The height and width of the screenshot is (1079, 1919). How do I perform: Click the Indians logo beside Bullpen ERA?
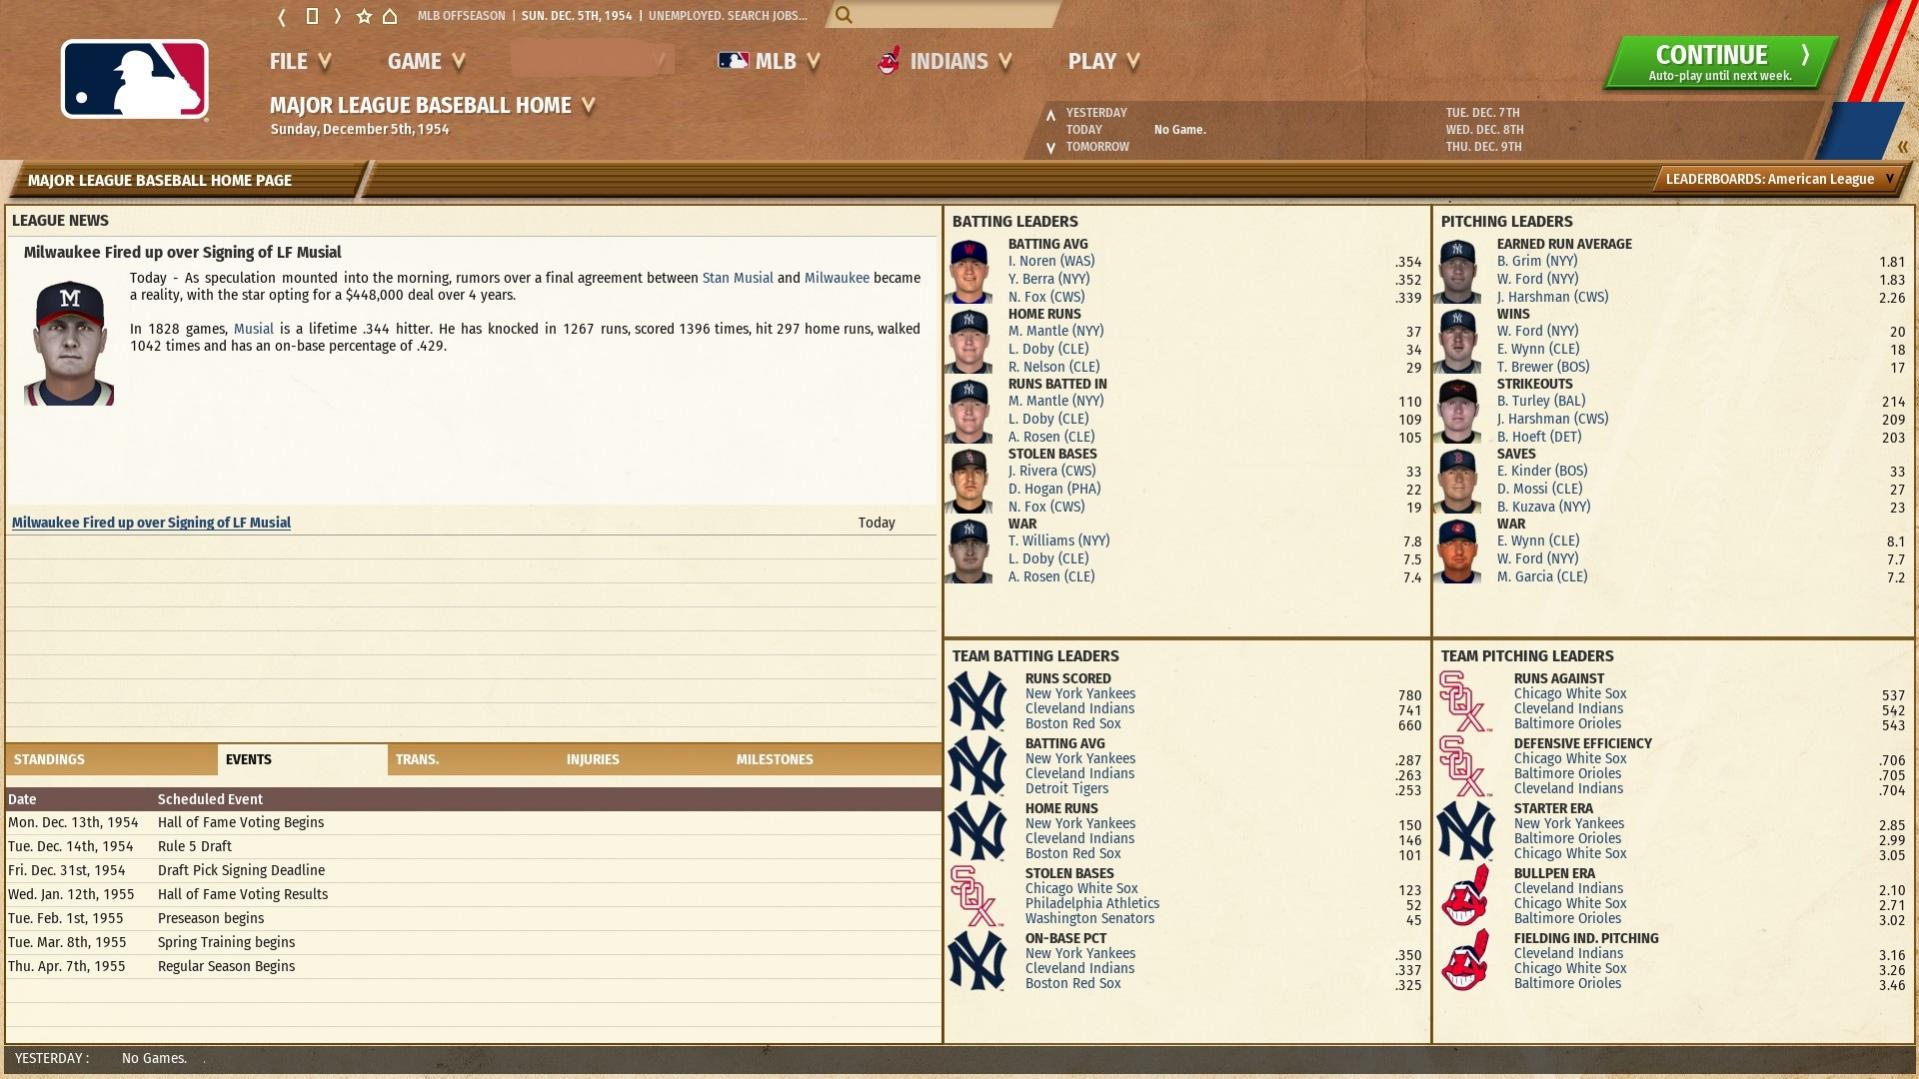(1465, 896)
